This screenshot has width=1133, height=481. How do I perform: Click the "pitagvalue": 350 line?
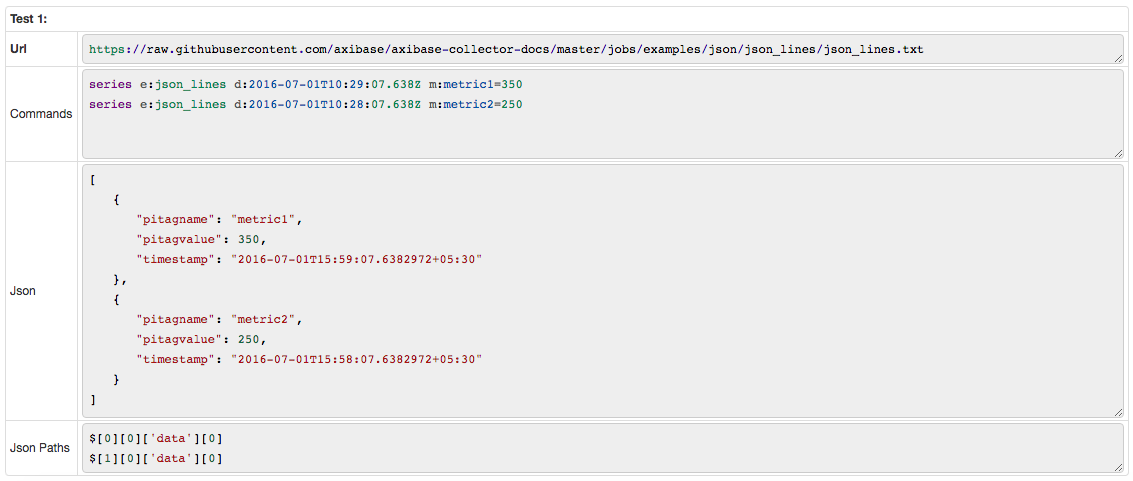point(206,239)
